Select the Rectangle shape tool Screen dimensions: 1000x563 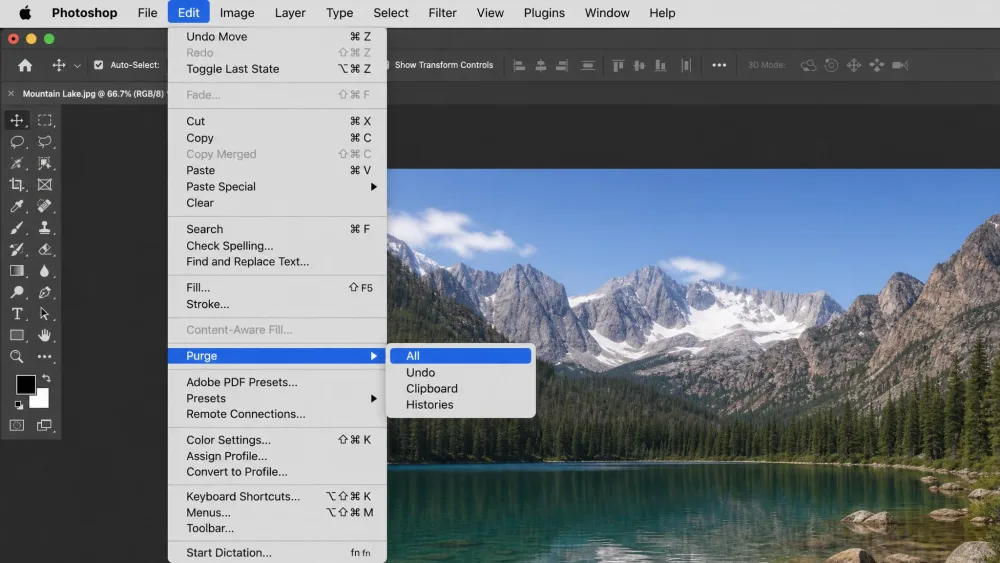click(17, 335)
